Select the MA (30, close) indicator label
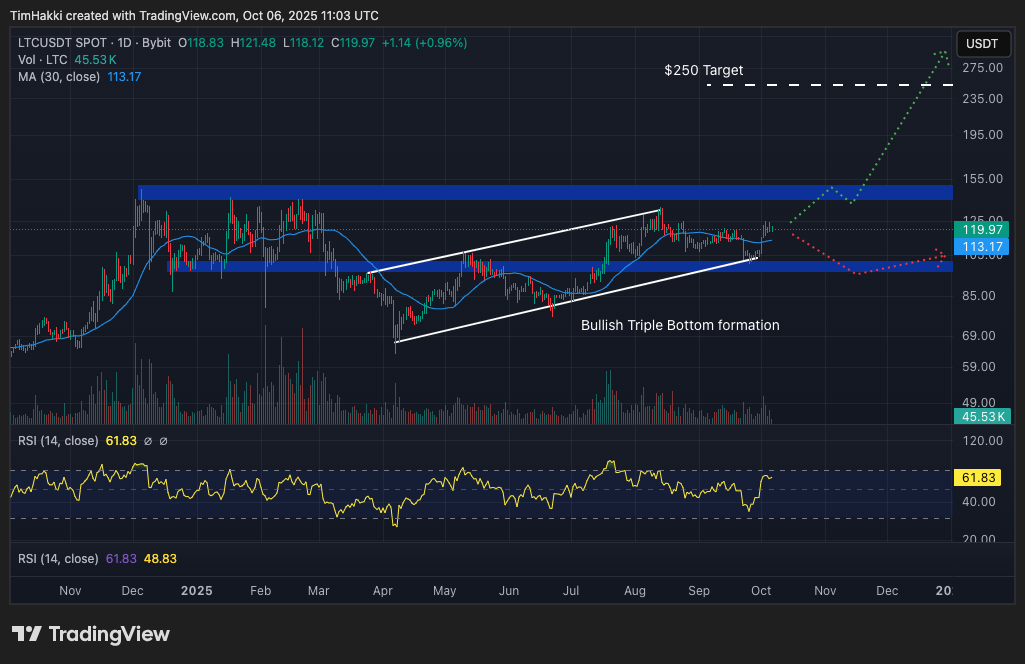This screenshot has height=664, width=1025. (x=59, y=77)
